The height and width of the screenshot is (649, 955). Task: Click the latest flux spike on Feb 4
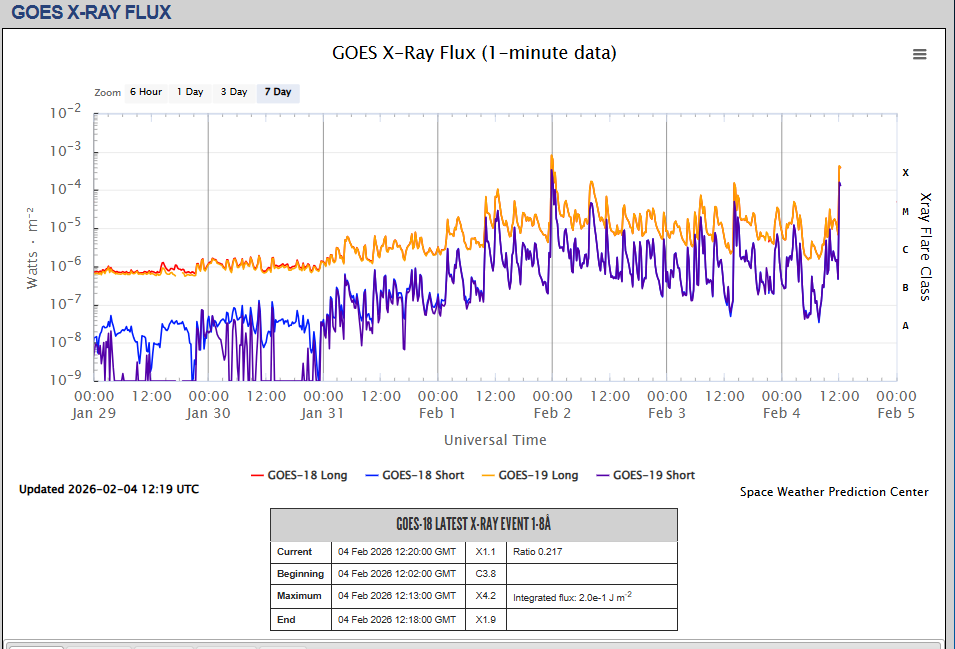(839, 168)
